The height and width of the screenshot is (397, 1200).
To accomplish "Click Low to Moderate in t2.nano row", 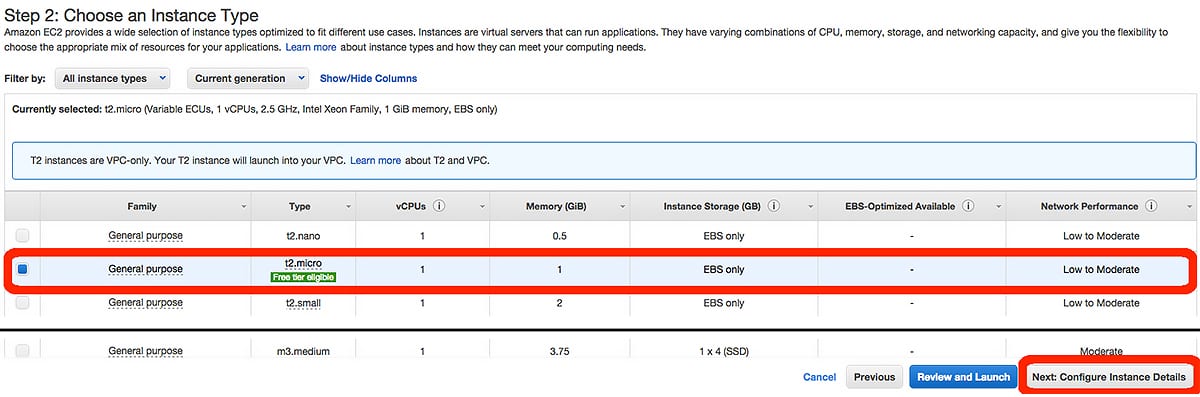I will pos(1101,236).
